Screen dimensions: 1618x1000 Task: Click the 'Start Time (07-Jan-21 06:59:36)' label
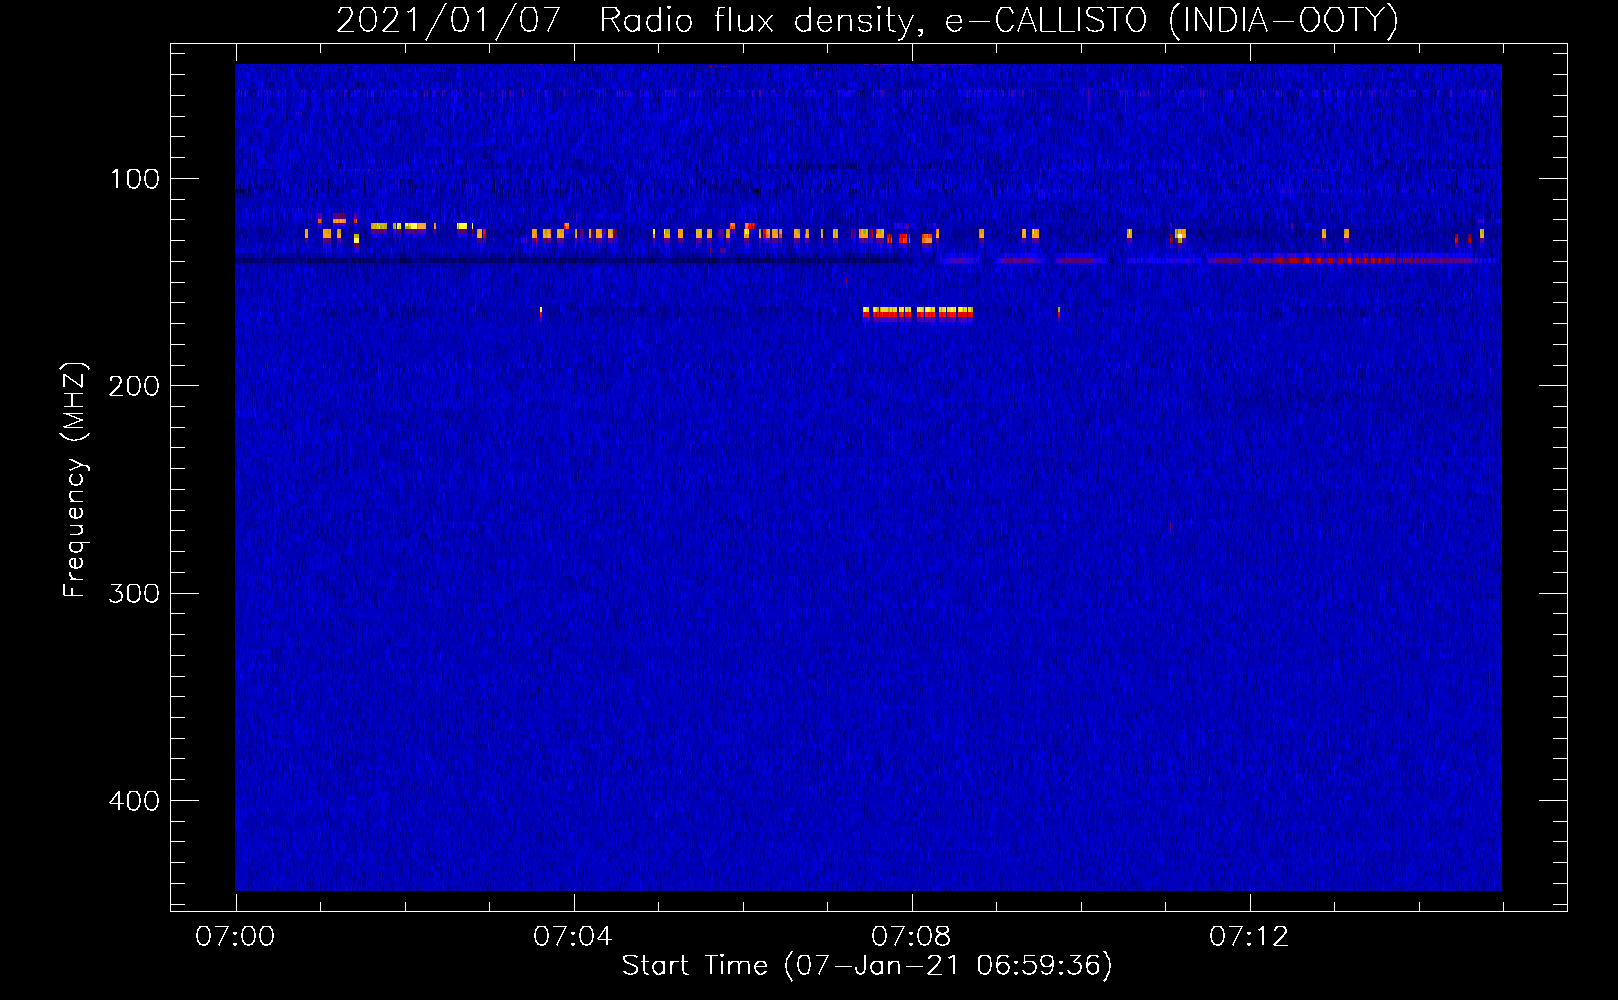(867, 965)
